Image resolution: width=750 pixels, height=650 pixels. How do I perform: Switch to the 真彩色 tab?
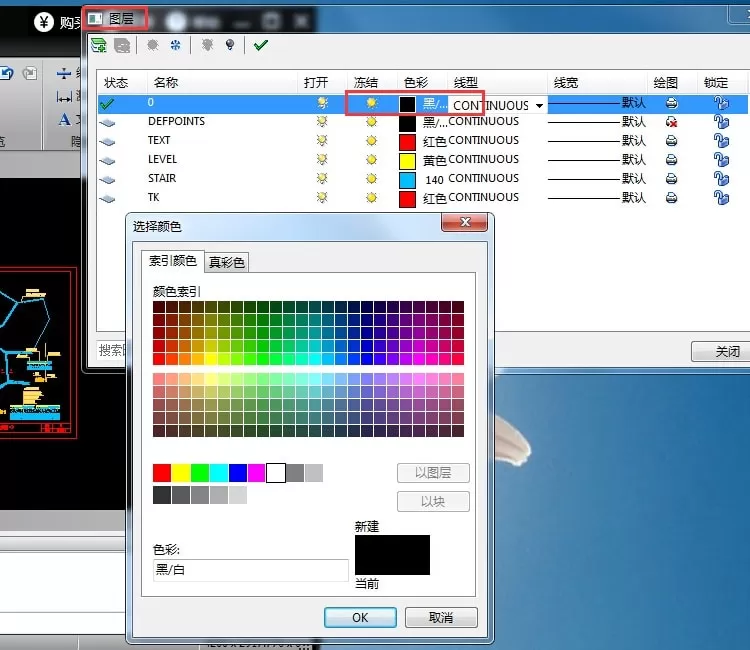(x=227, y=262)
